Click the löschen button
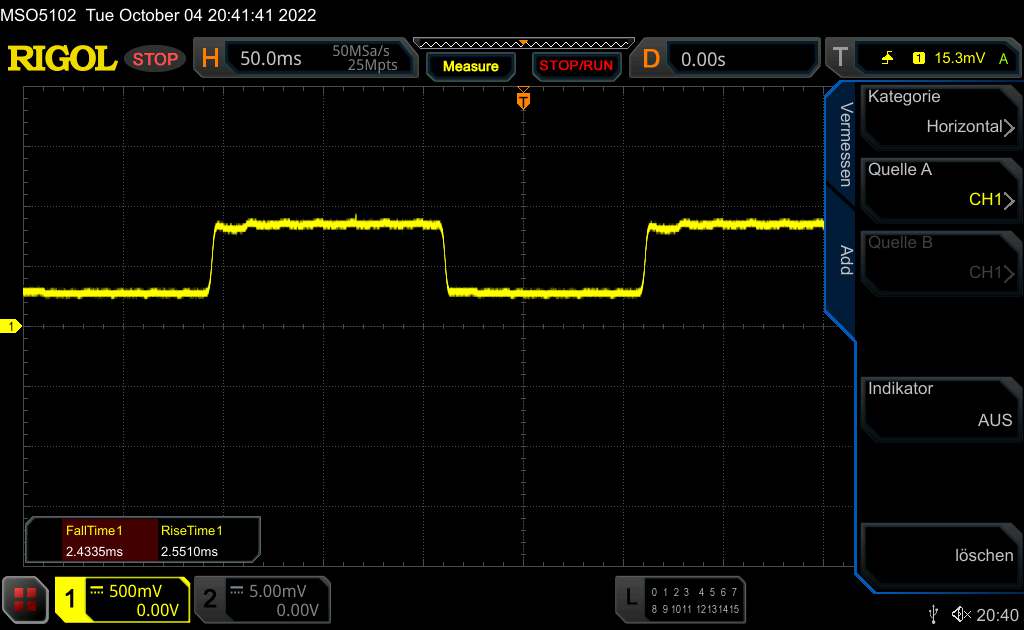The height and width of the screenshot is (630, 1024). (x=939, y=555)
